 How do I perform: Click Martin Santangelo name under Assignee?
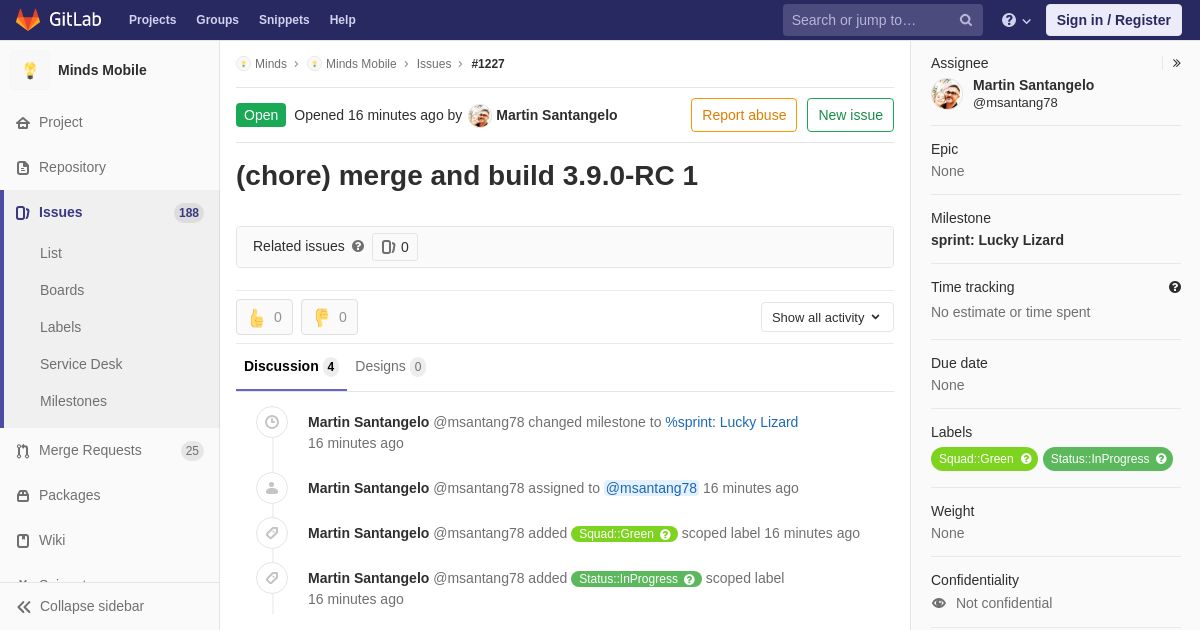[1033, 85]
